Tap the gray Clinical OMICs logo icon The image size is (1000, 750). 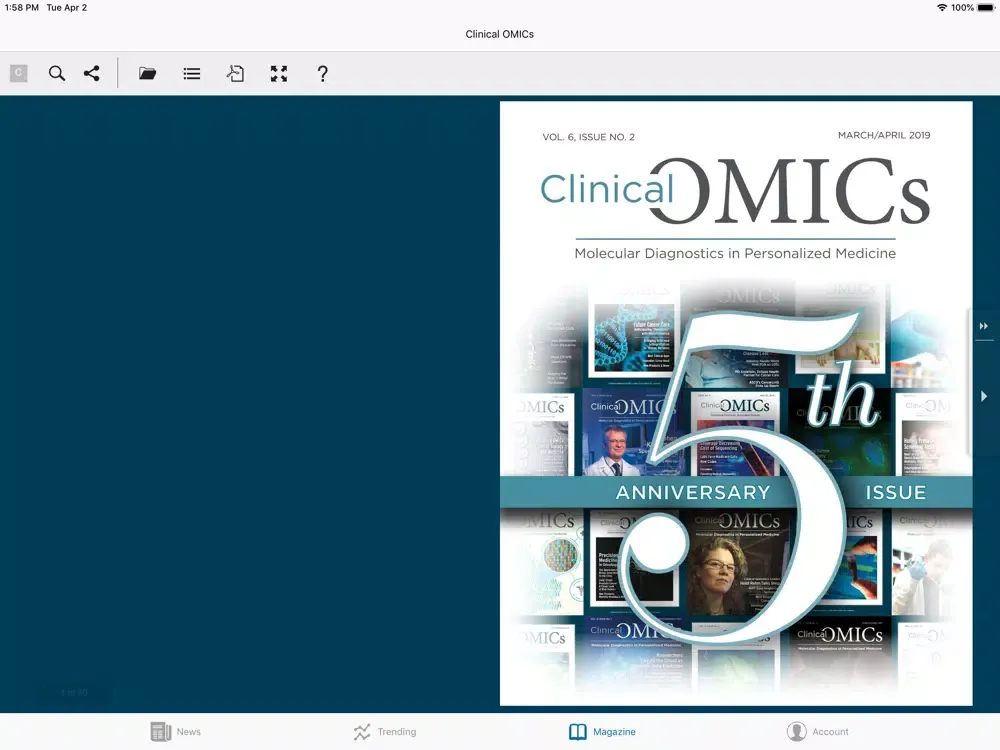coord(18,73)
